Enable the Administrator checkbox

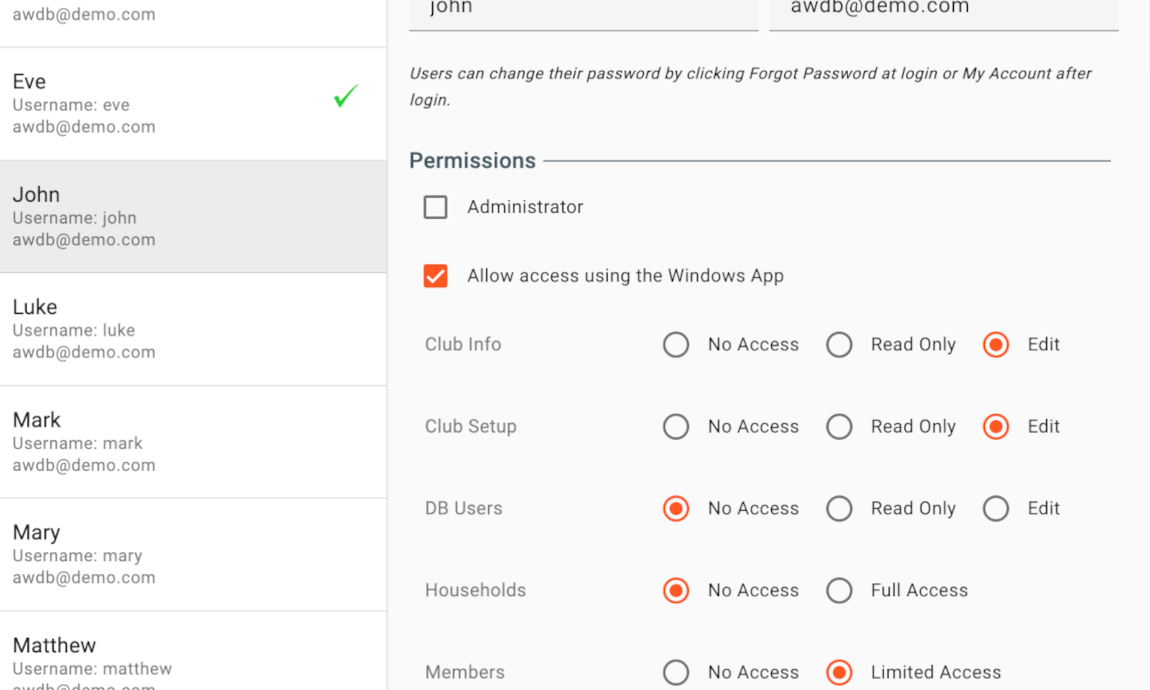coord(435,207)
